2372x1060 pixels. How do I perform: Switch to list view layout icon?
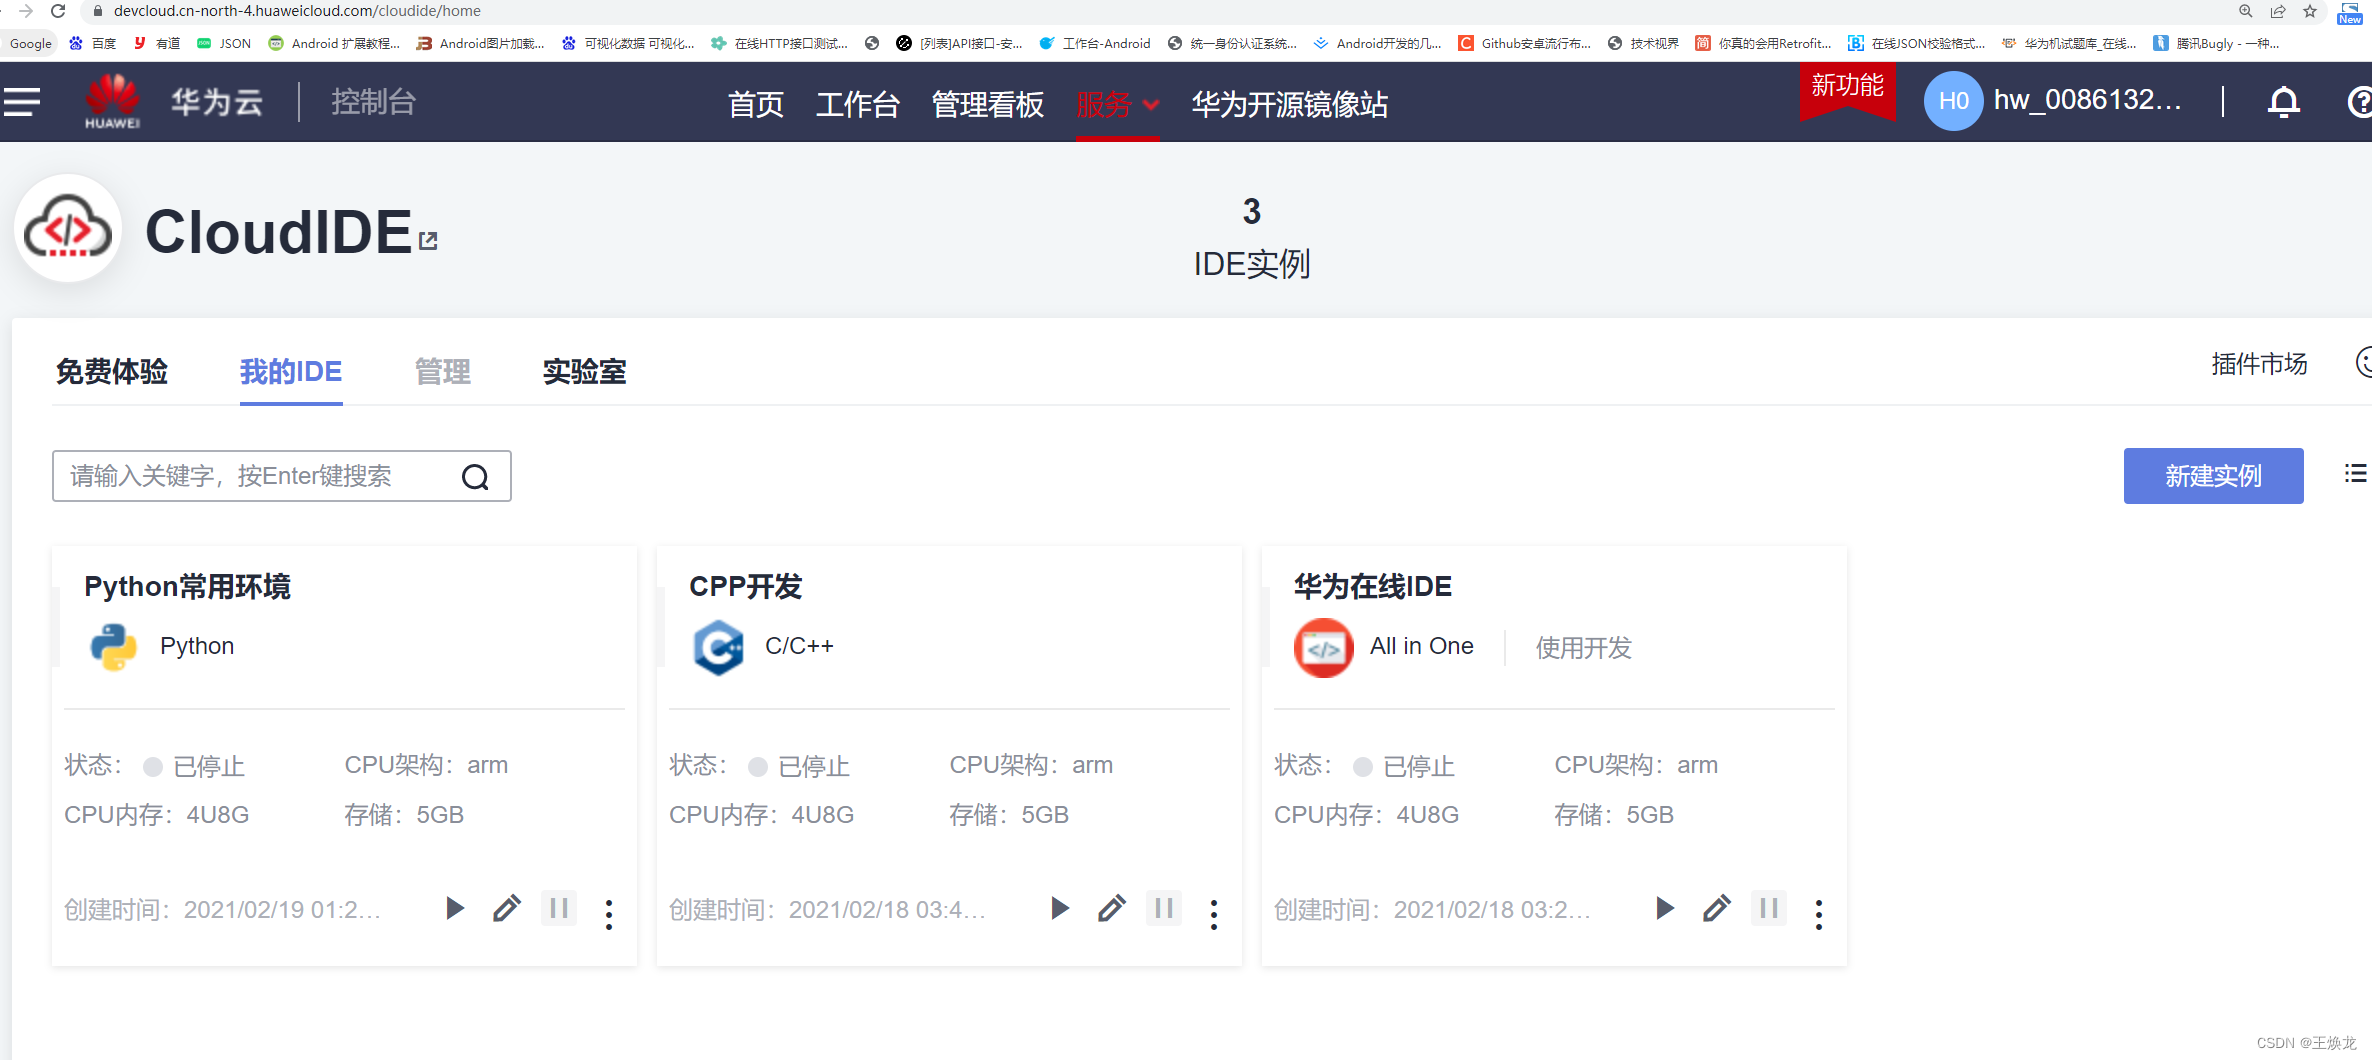point(2355,474)
